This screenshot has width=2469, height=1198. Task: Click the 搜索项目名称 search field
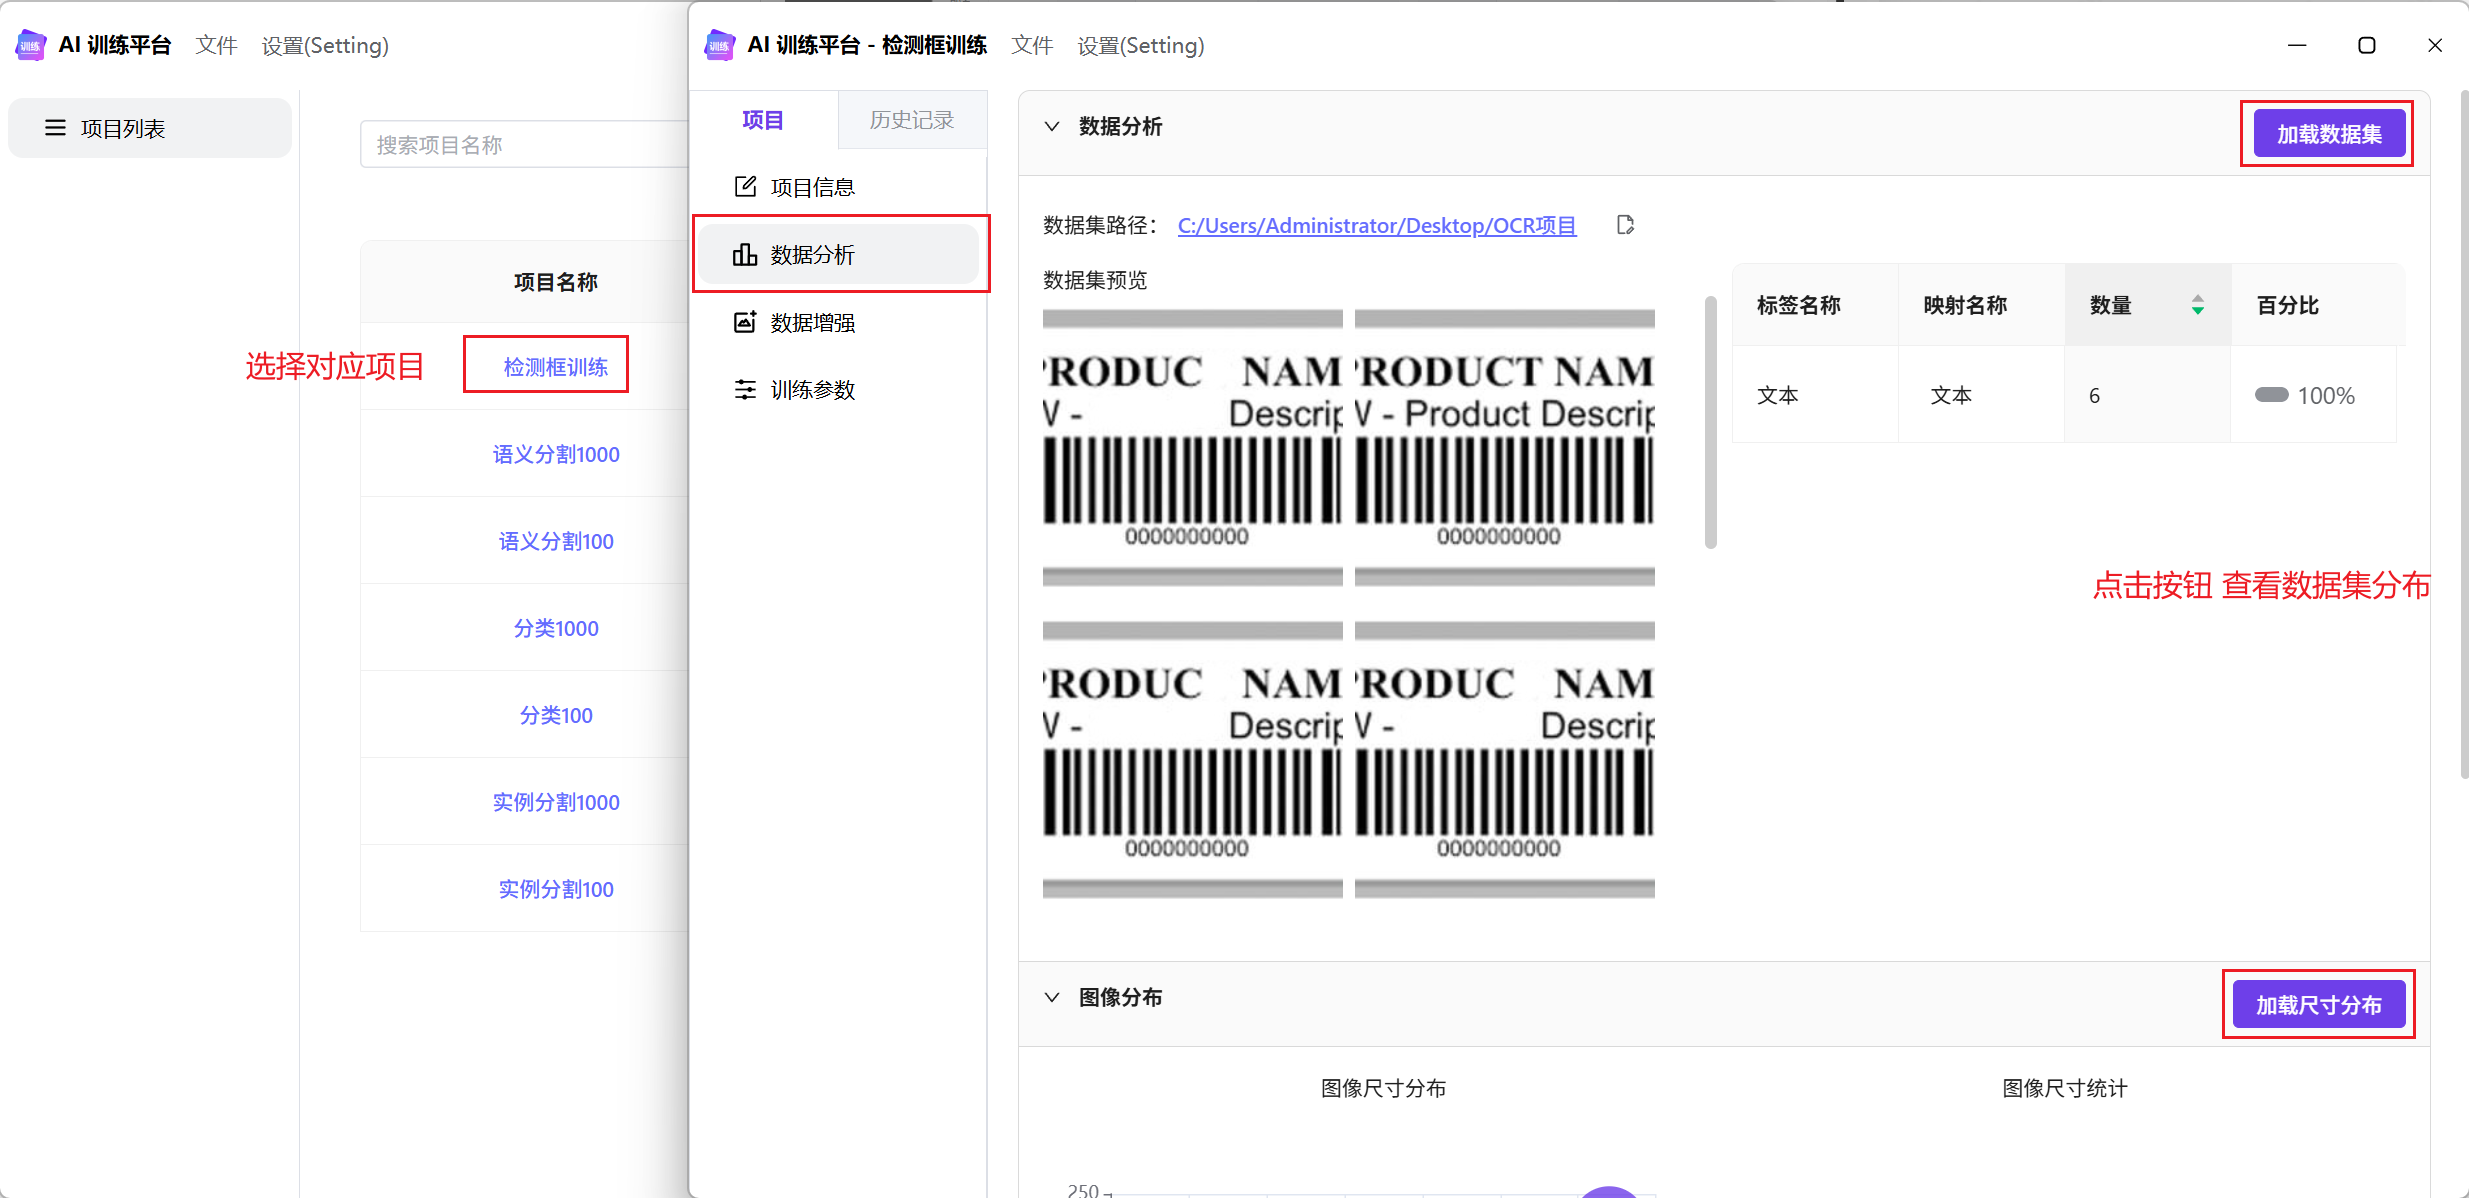(x=524, y=145)
